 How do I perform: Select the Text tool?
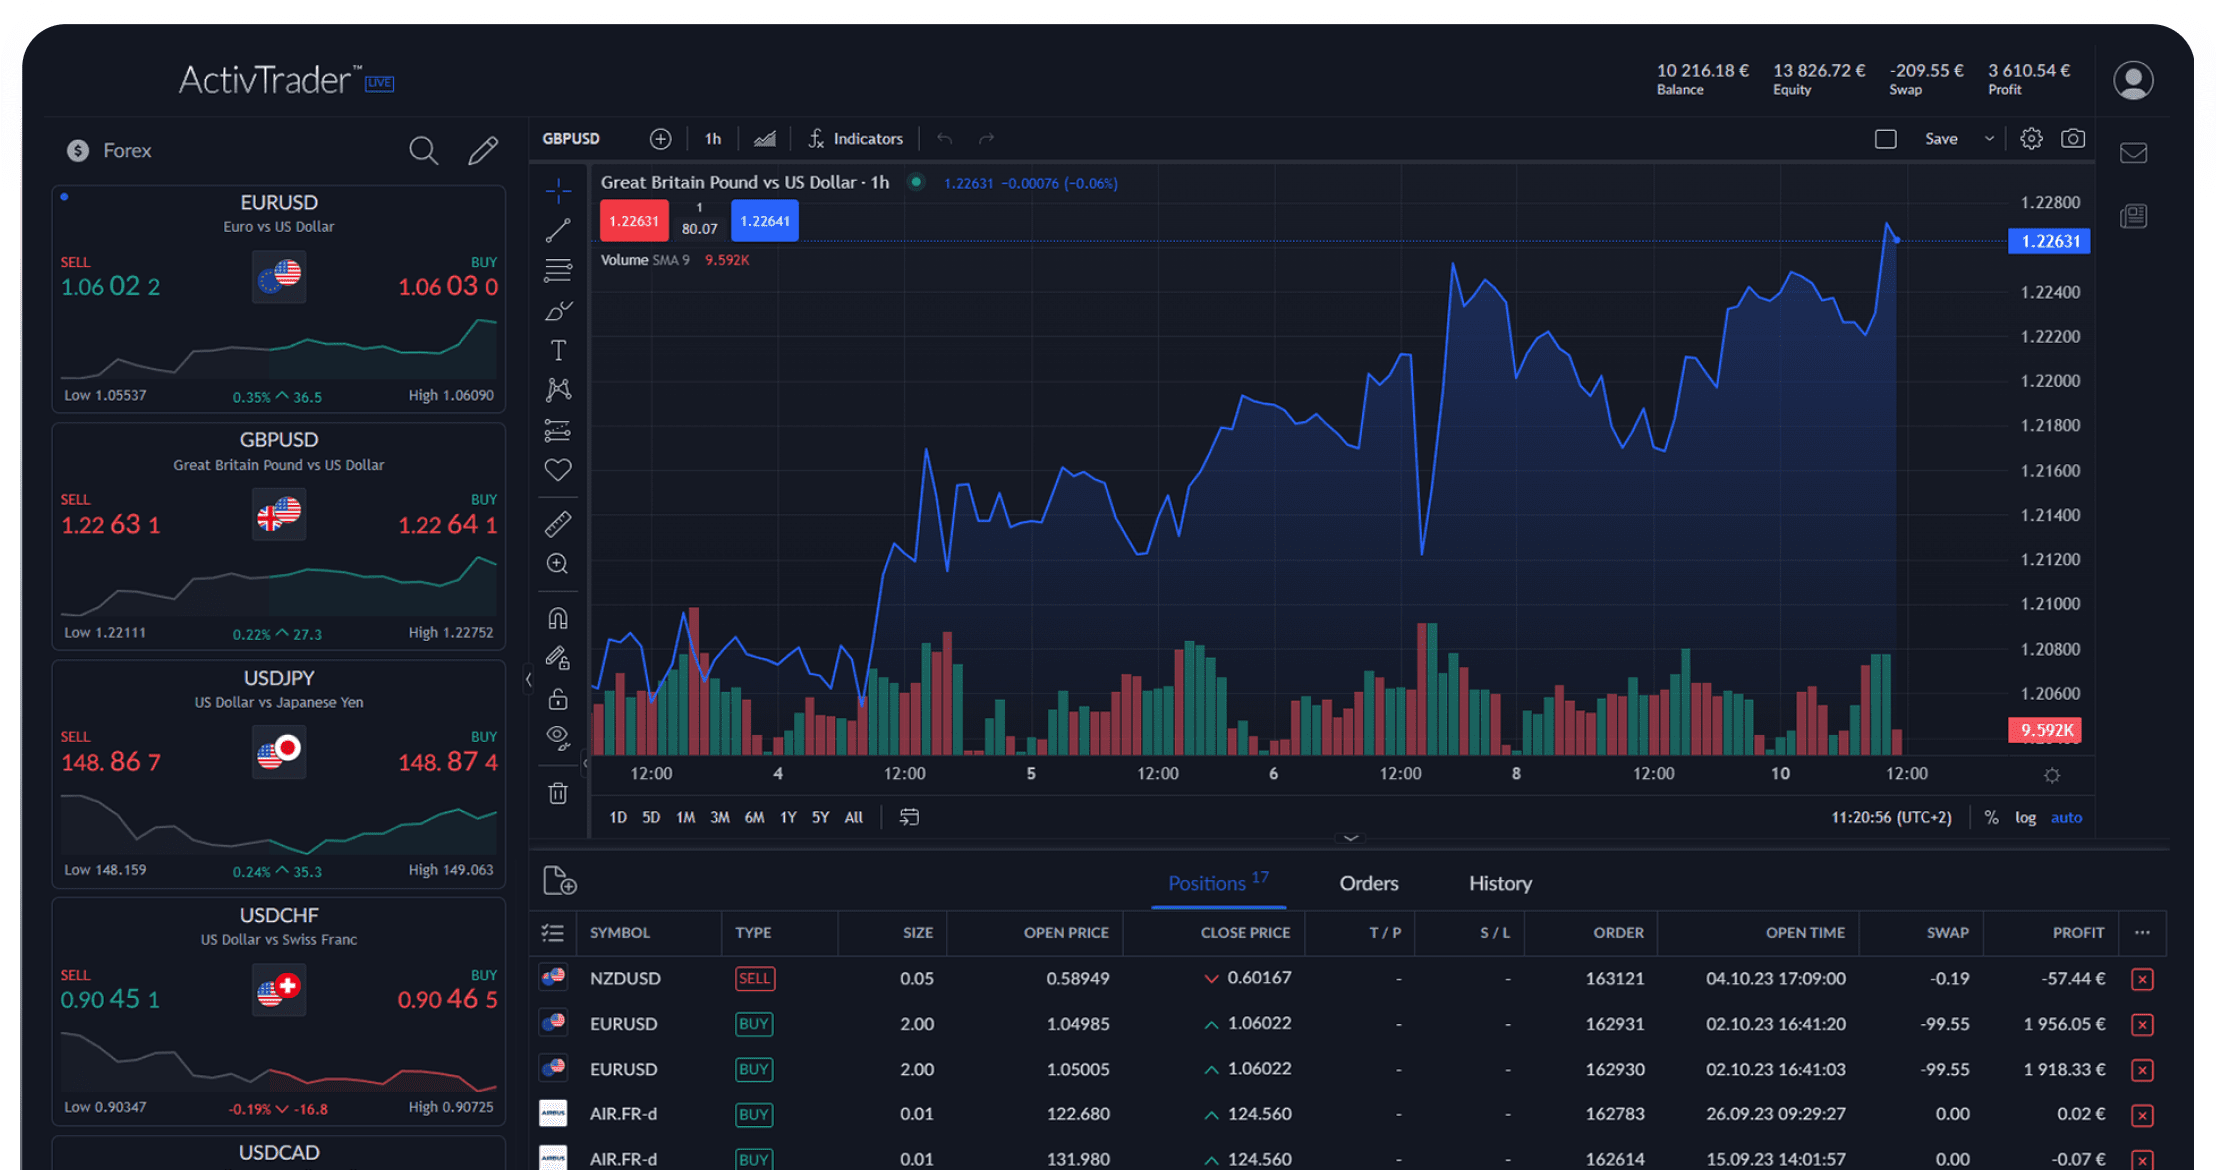coord(558,350)
